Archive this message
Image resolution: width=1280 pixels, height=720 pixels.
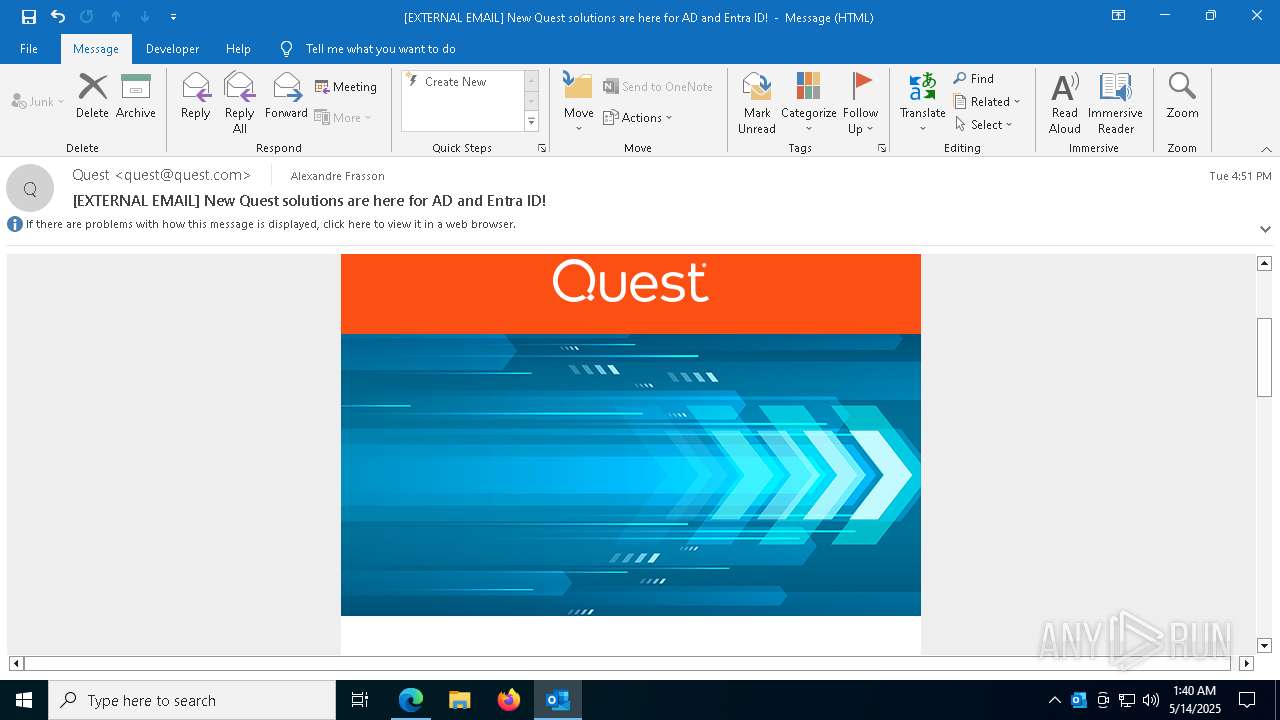coord(136,96)
